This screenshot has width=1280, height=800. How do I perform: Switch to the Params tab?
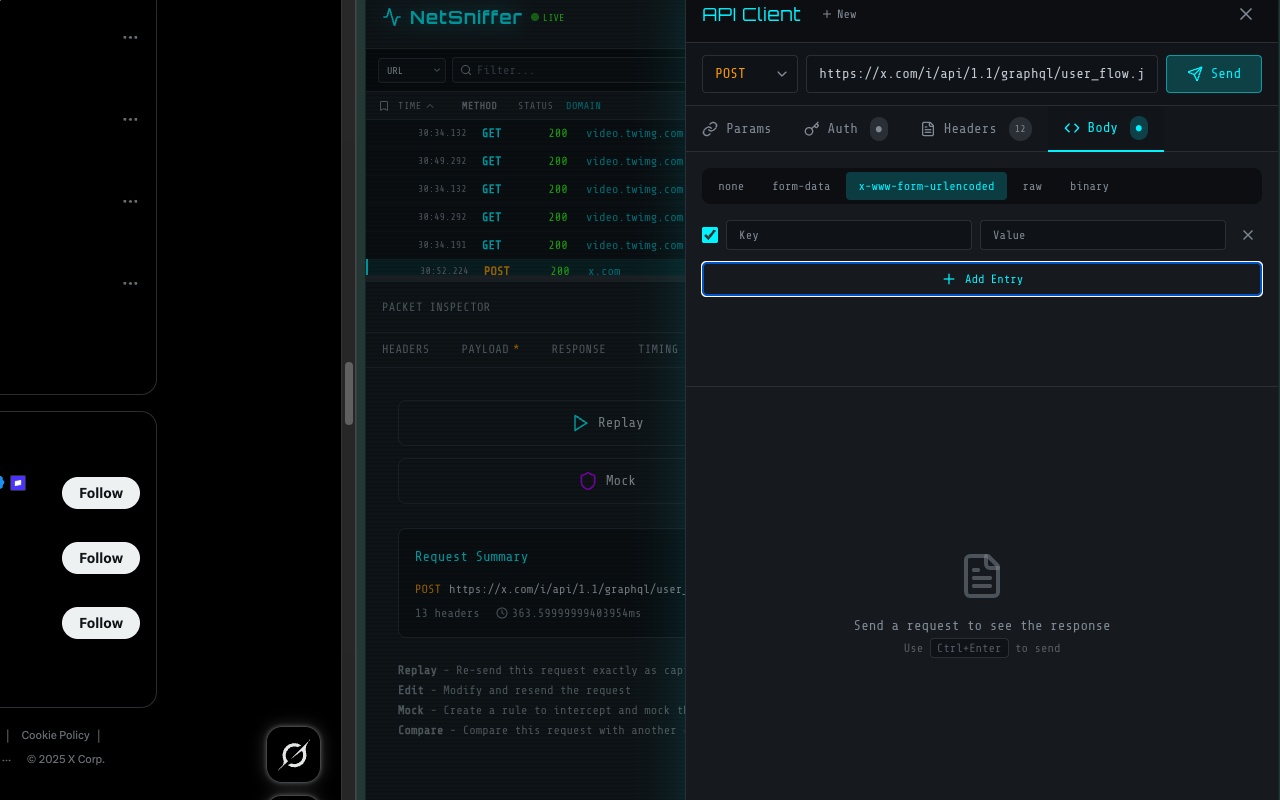click(x=737, y=128)
